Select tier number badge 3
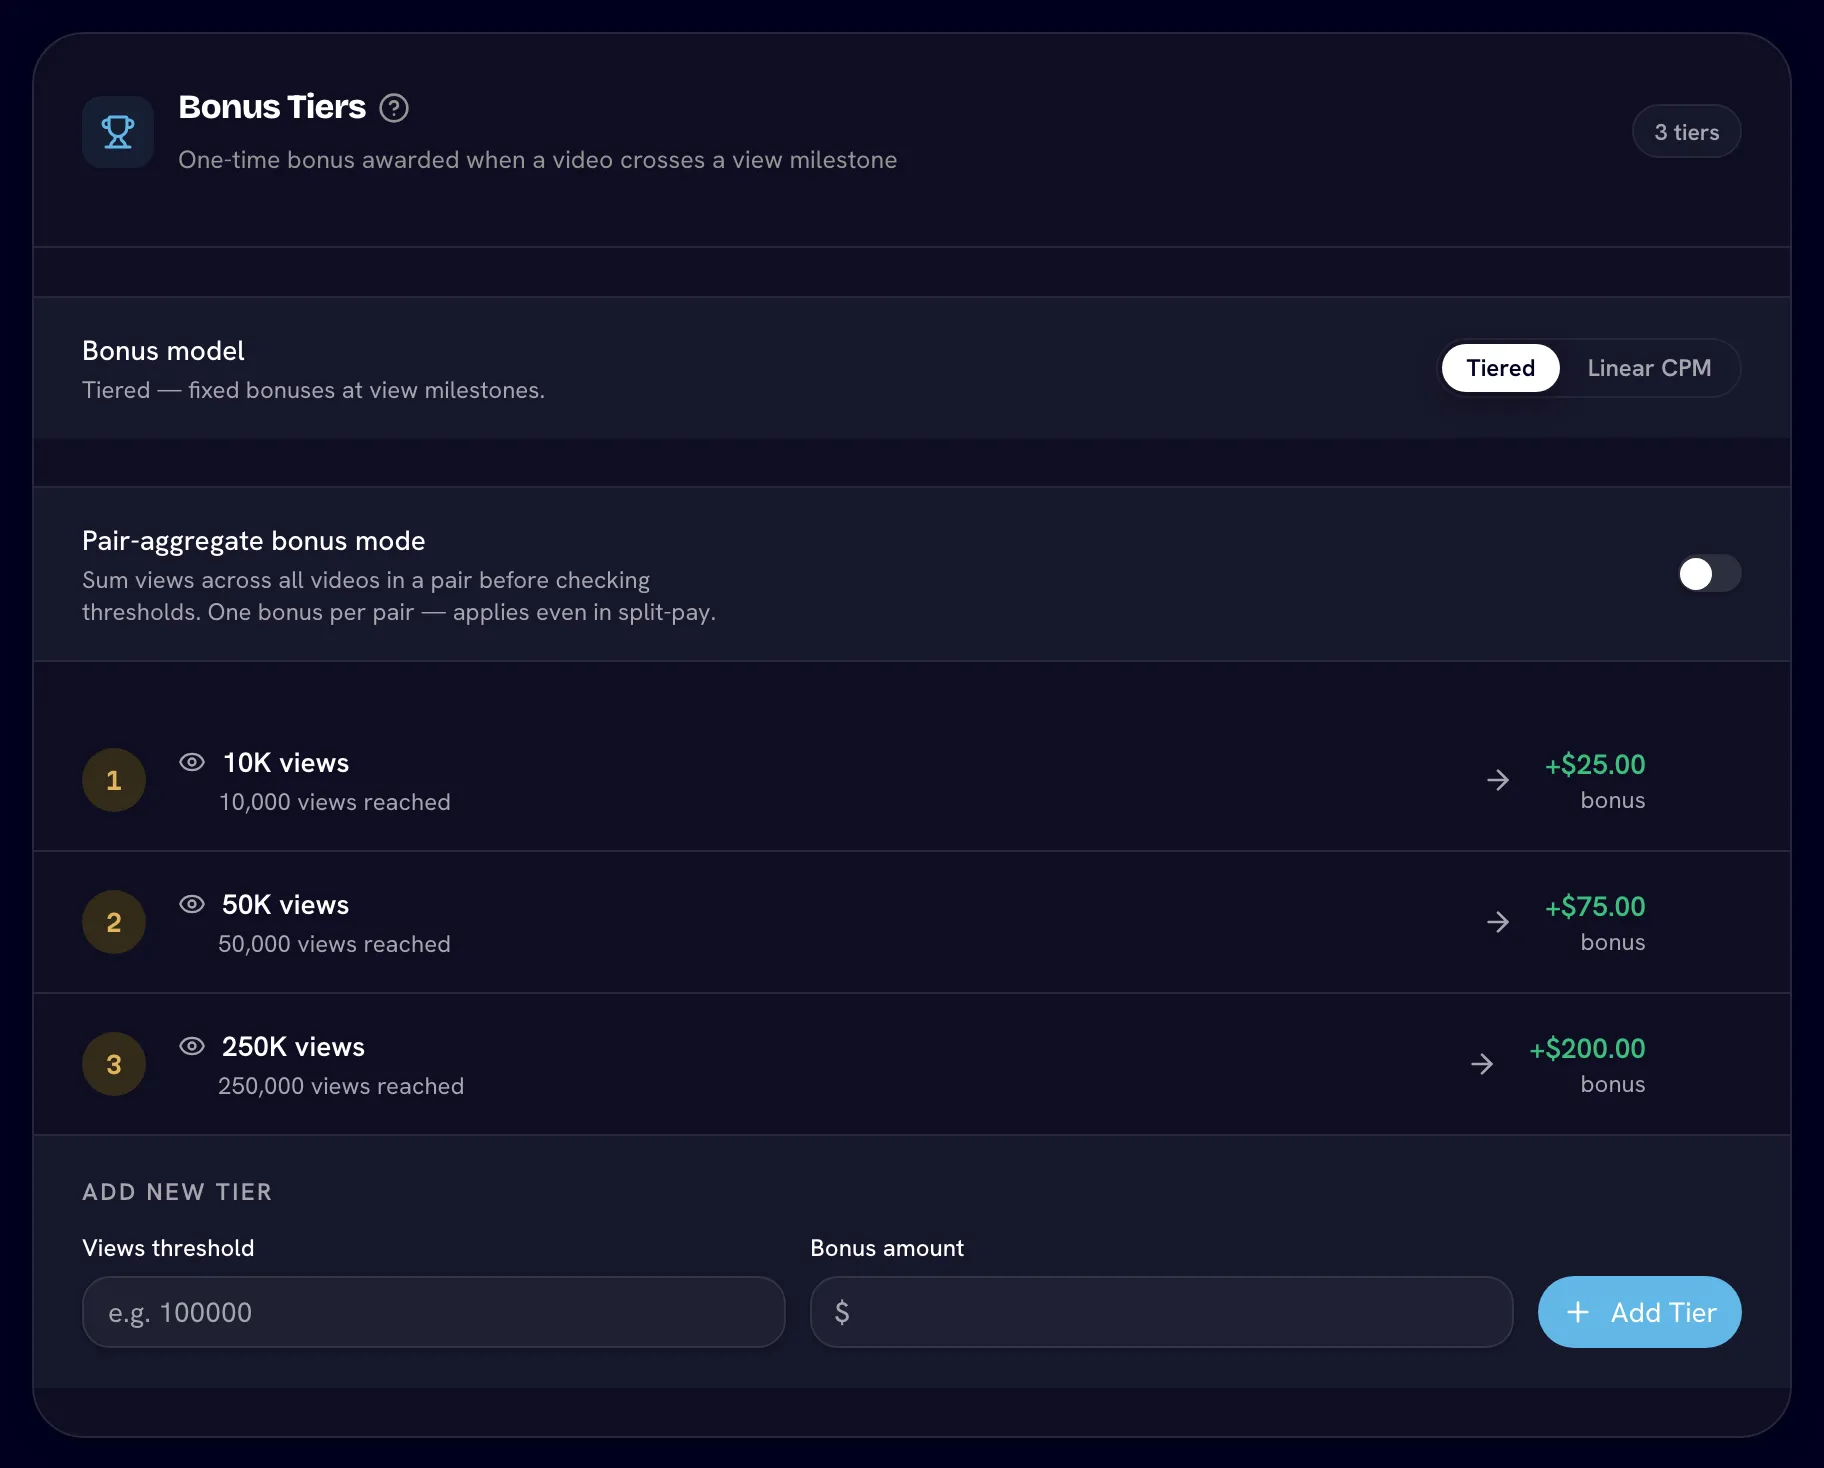 [114, 1064]
